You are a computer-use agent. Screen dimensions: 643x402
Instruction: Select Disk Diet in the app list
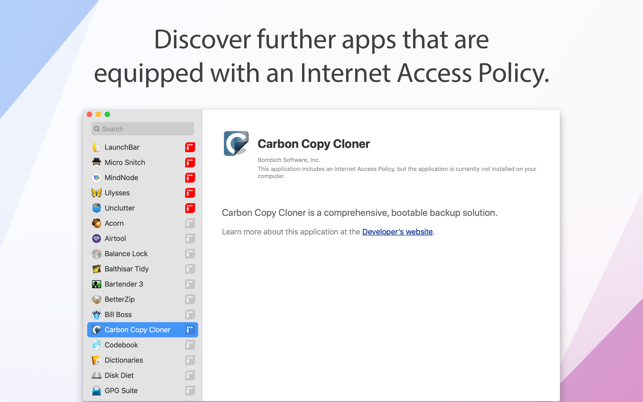point(142,375)
